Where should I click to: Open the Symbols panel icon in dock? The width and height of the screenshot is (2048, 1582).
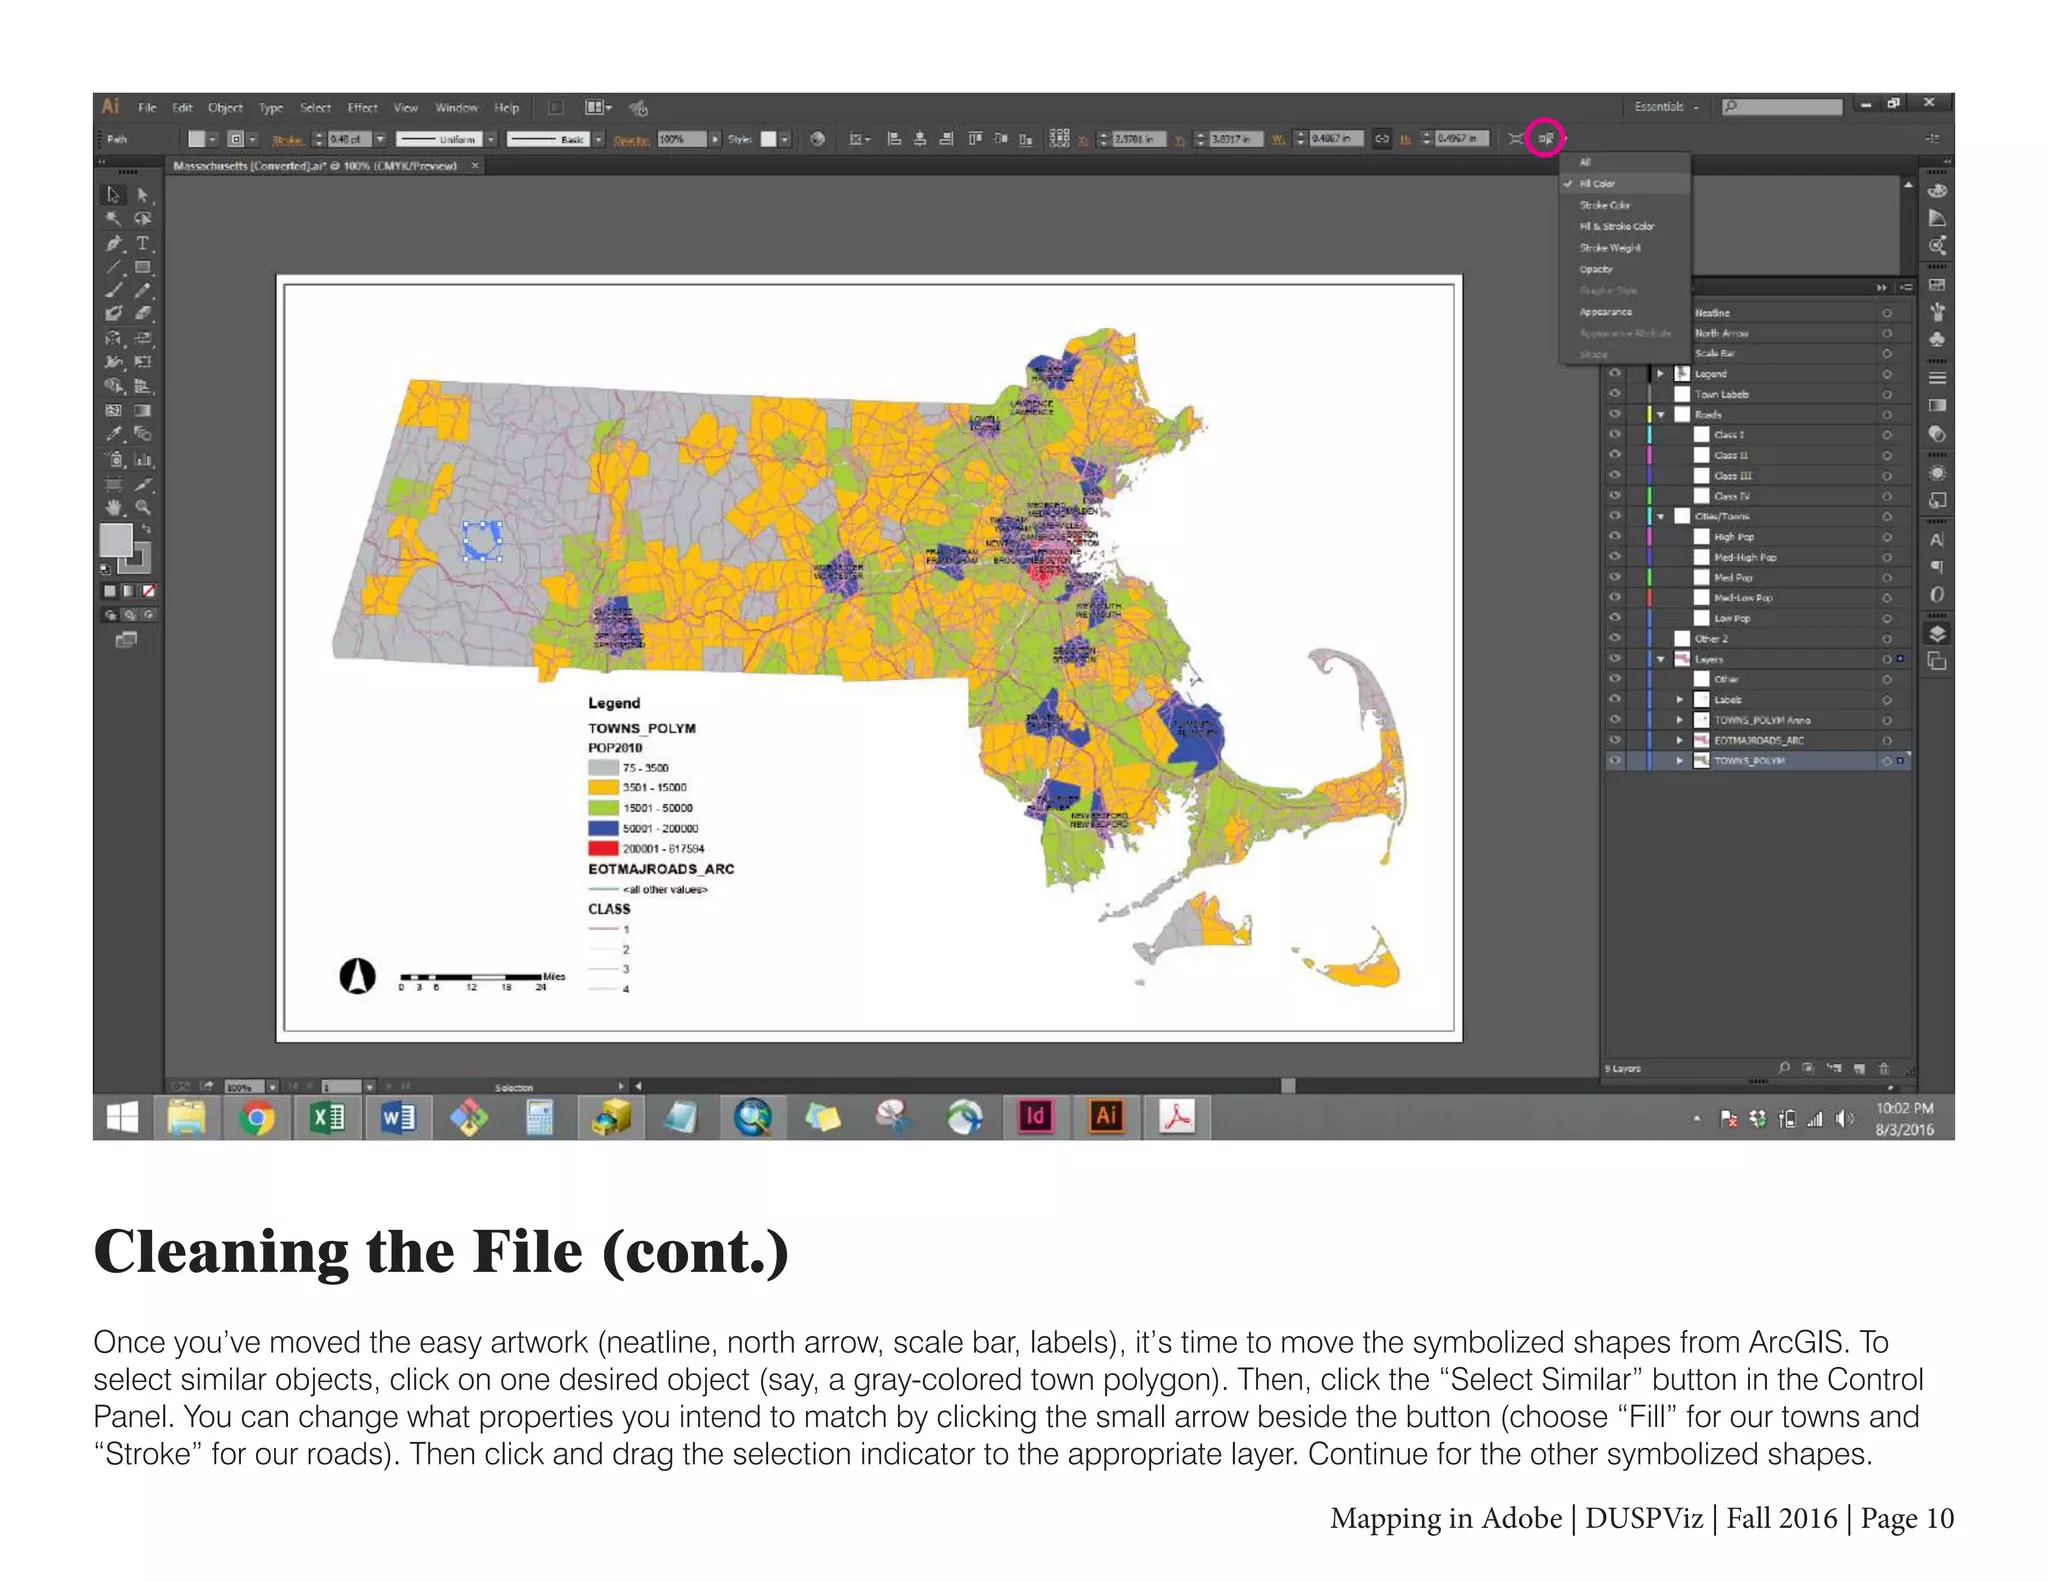pos(1937,339)
